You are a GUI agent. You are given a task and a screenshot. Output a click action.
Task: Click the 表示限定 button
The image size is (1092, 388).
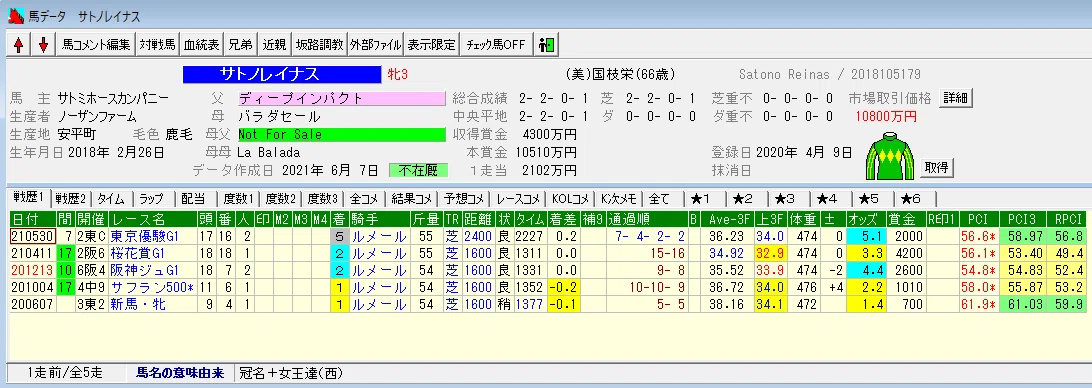coord(432,45)
